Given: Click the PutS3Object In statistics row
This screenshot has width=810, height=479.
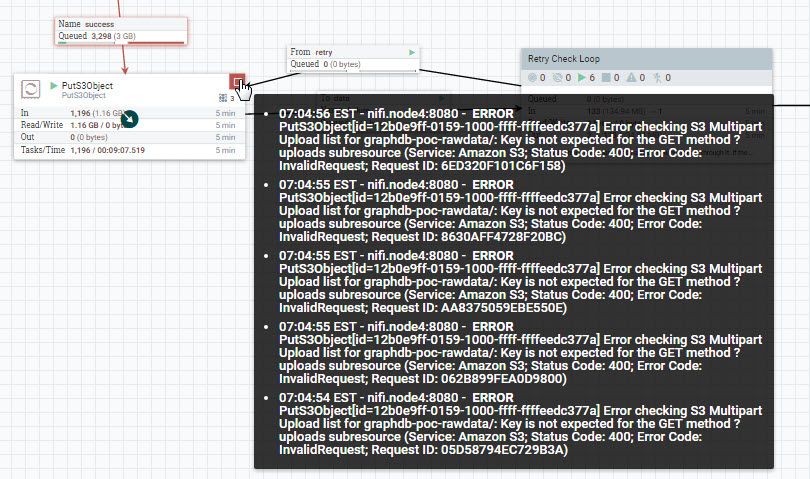Looking at the screenshot, I should click(129, 113).
